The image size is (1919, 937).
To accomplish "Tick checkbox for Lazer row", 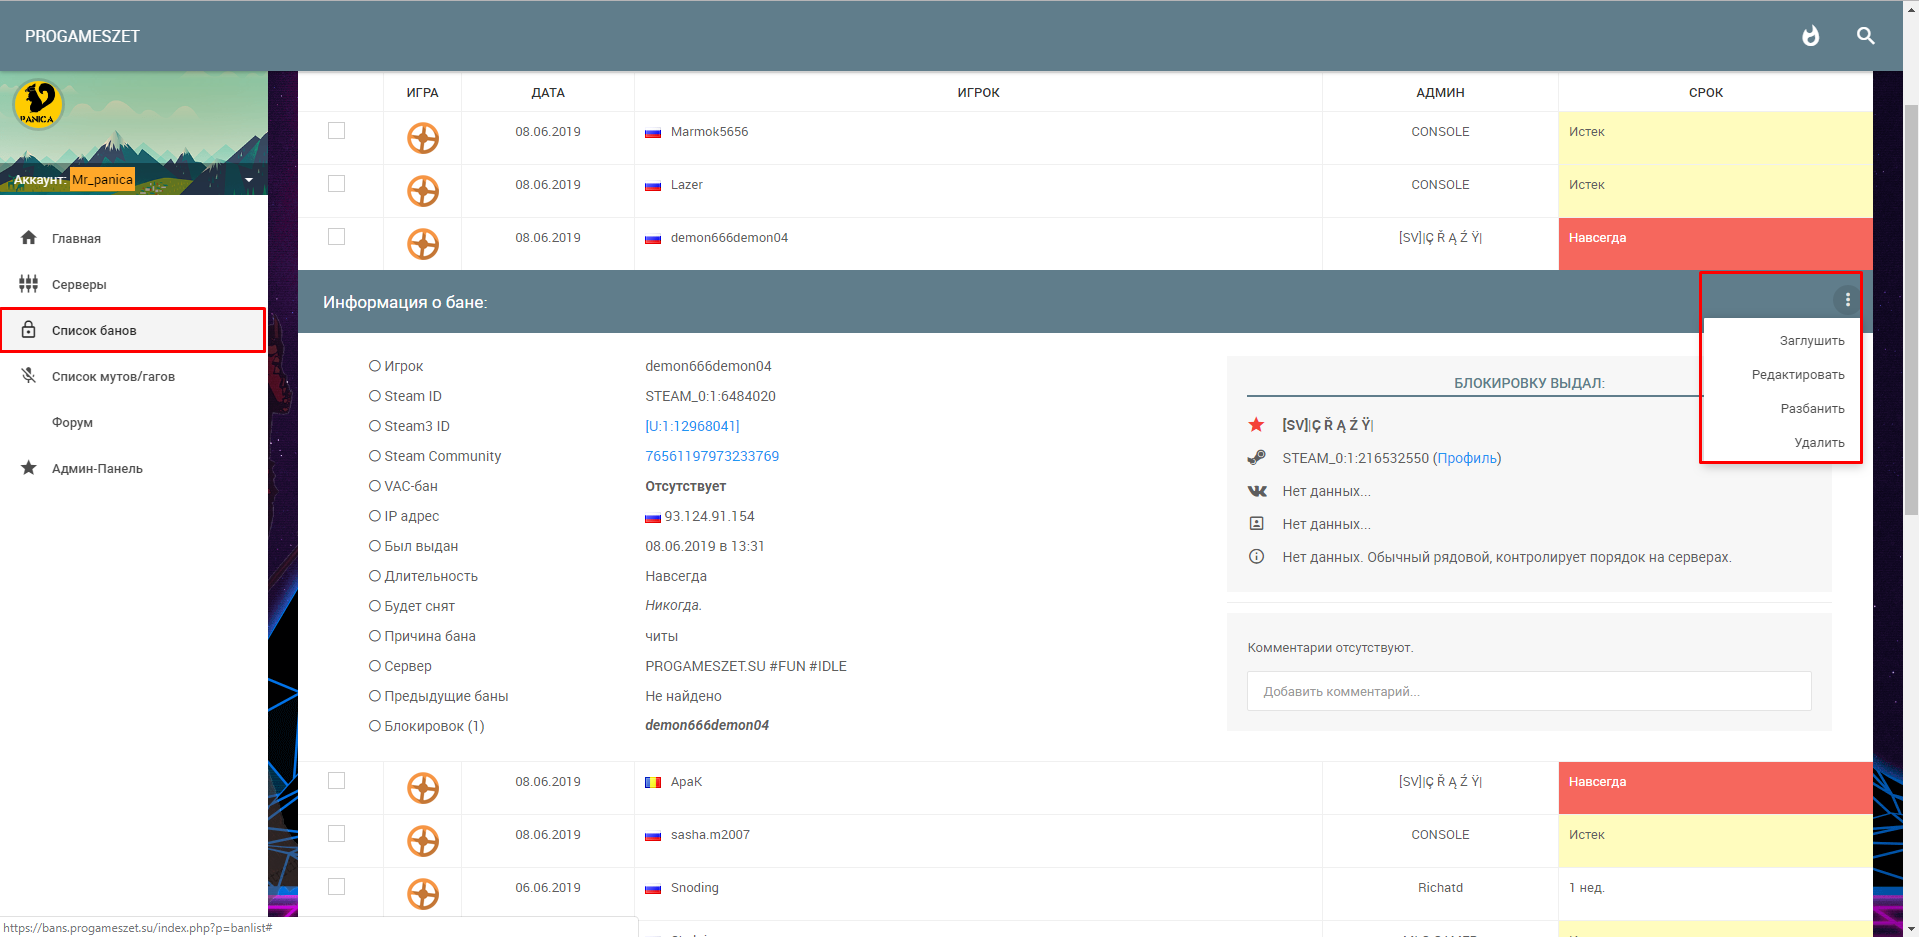I will (337, 184).
